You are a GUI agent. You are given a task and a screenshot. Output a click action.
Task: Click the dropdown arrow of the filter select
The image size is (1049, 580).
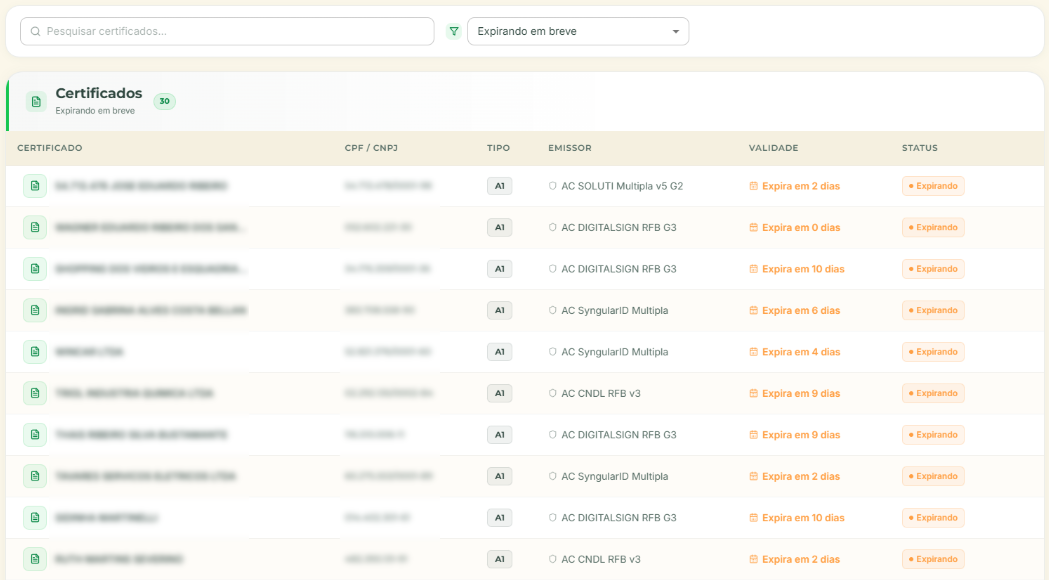coord(676,31)
